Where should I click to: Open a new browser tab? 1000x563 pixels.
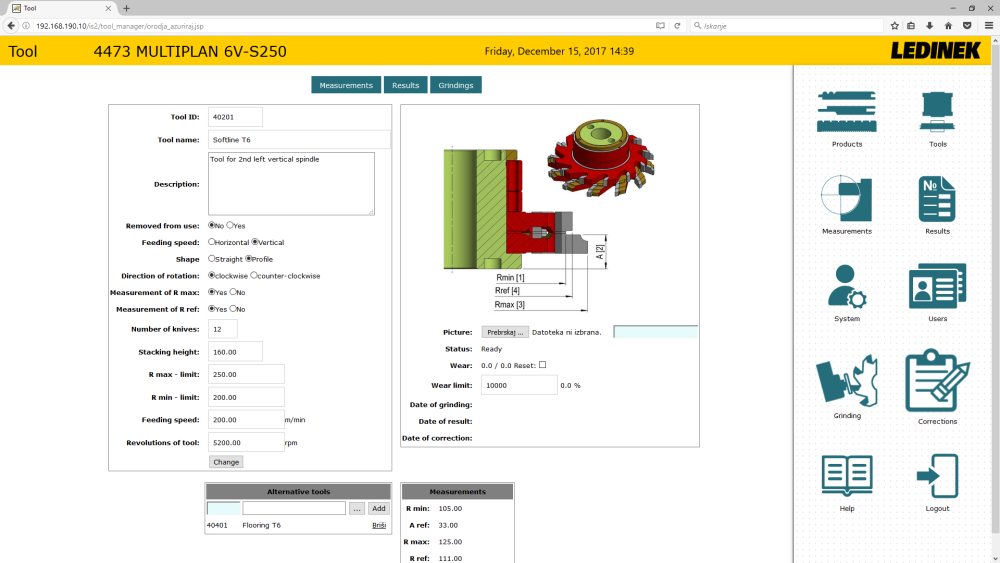click(126, 8)
